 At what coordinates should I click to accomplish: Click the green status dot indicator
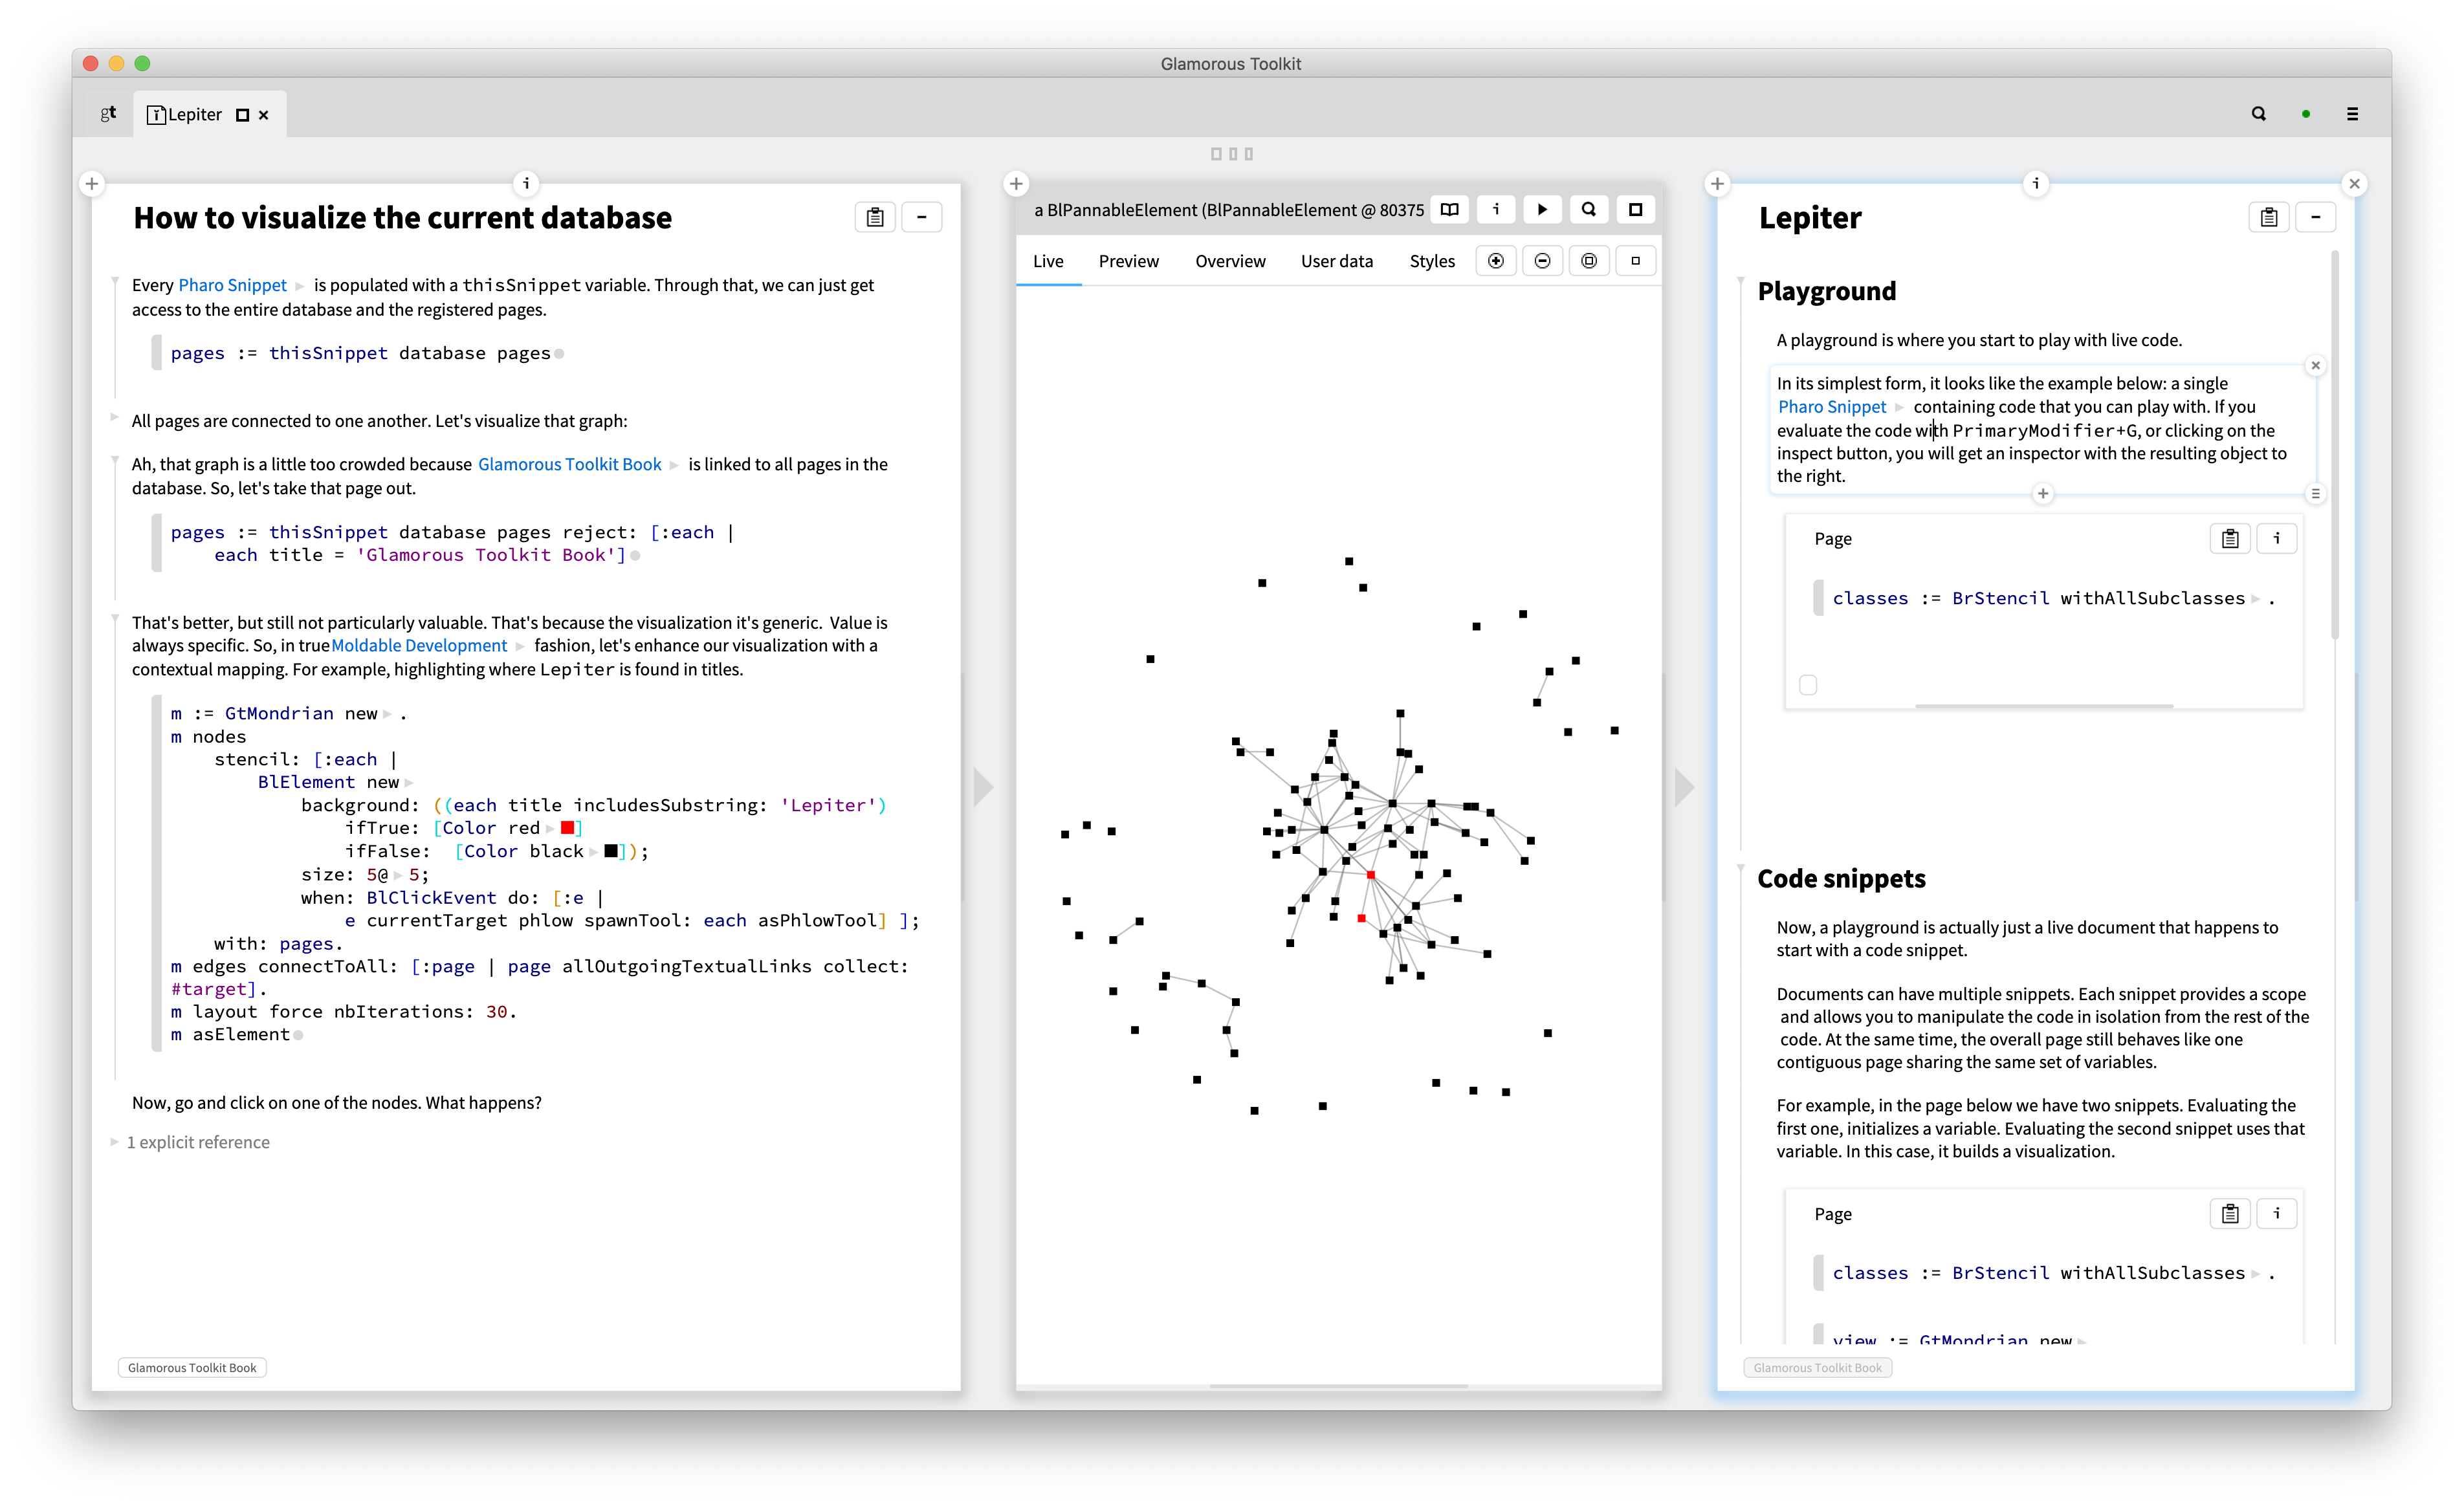pos(2305,114)
